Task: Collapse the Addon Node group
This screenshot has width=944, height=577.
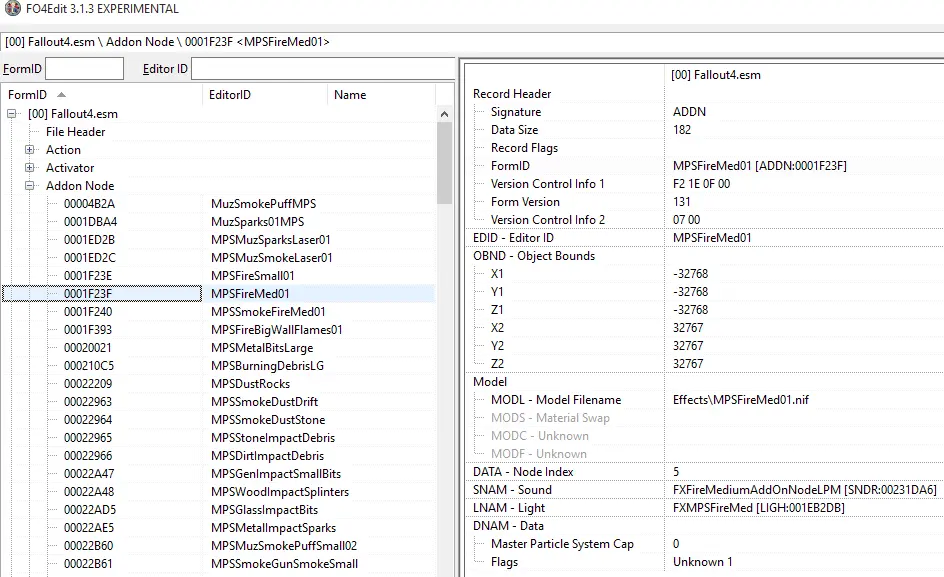Action: 30,186
